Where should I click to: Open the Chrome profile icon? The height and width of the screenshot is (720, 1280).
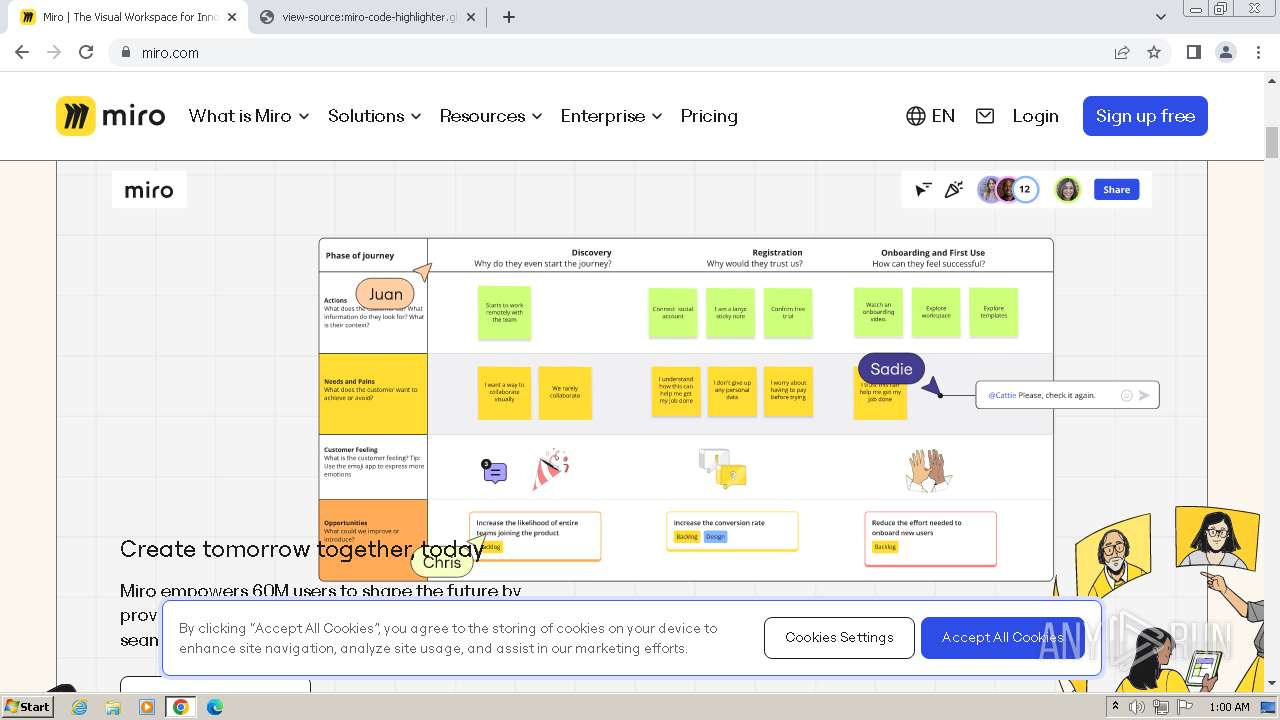coord(1225,52)
